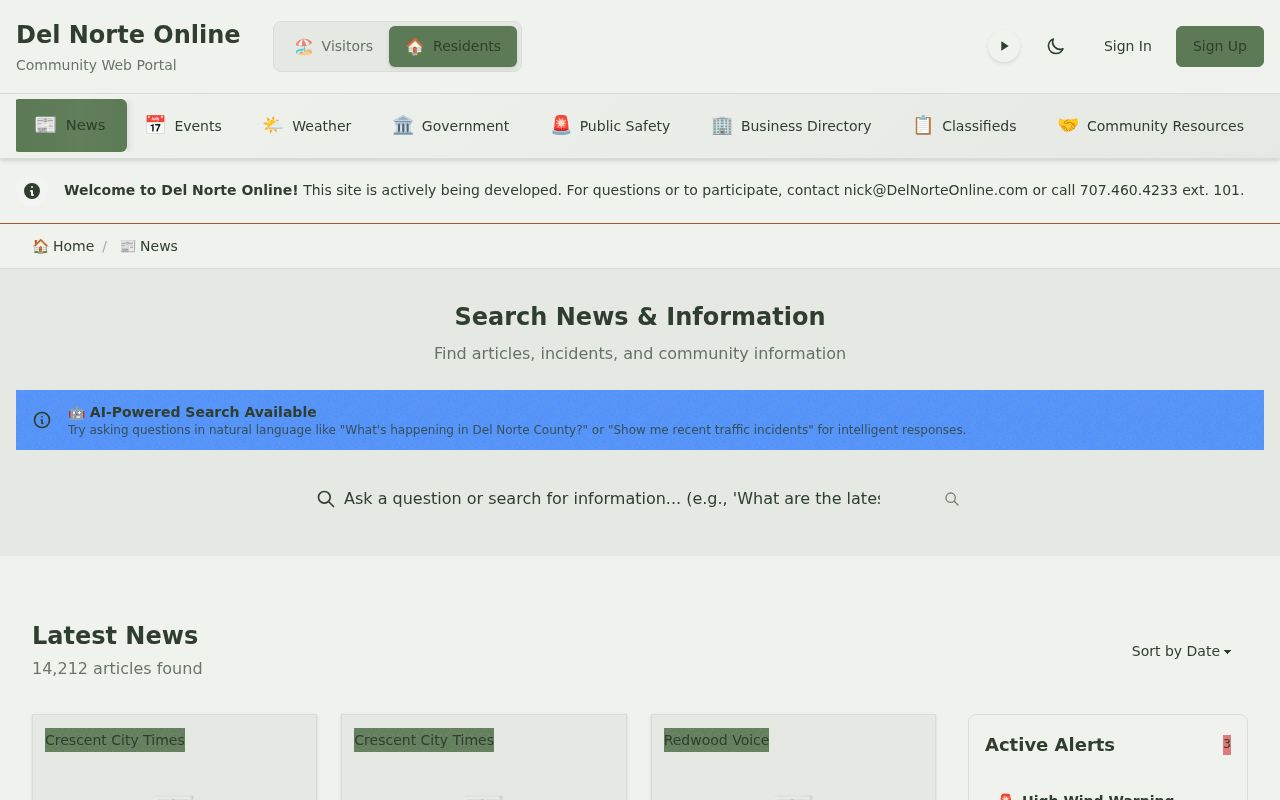Click the info icon in AI search notice
The width and height of the screenshot is (1280, 800).
pyautogui.click(x=42, y=420)
